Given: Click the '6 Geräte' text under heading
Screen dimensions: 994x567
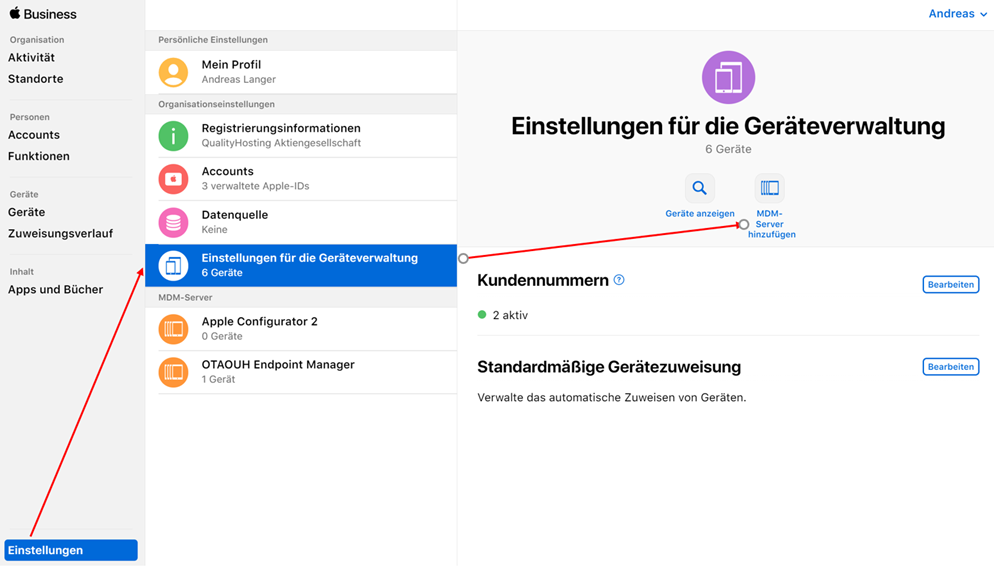Looking at the screenshot, I should click(x=728, y=149).
